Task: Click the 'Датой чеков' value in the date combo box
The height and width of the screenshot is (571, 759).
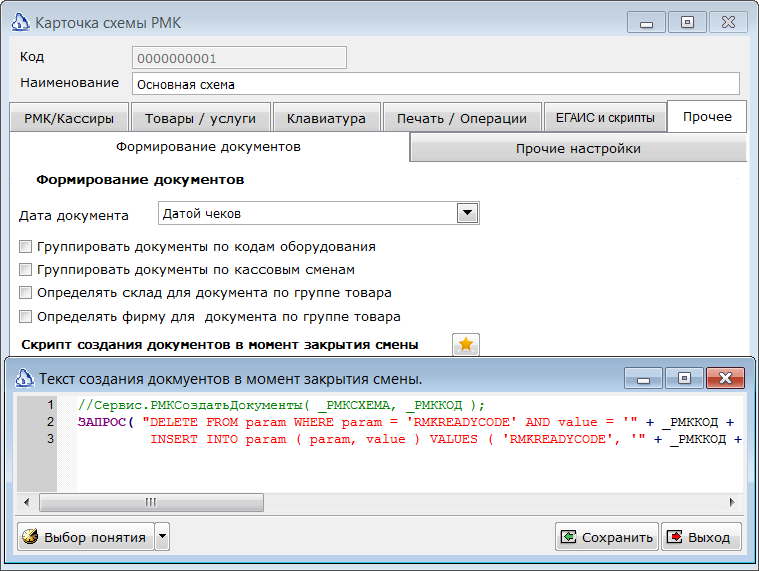Action: click(x=201, y=213)
